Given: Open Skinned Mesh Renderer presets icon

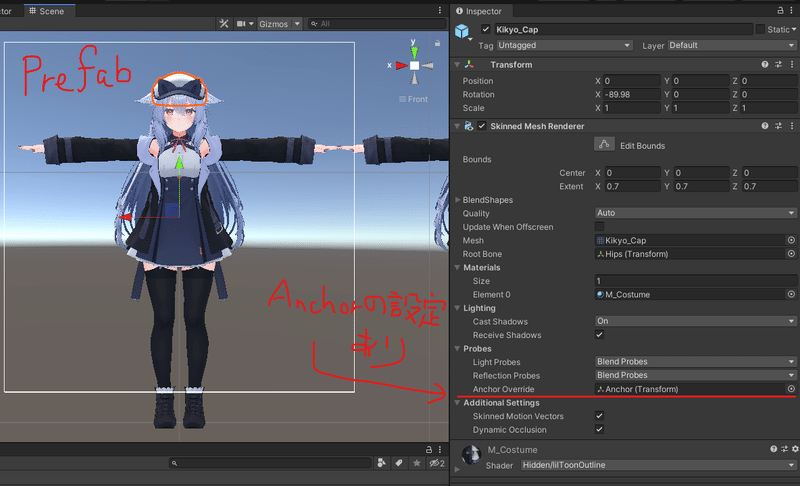Looking at the screenshot, I should [778, 125].
